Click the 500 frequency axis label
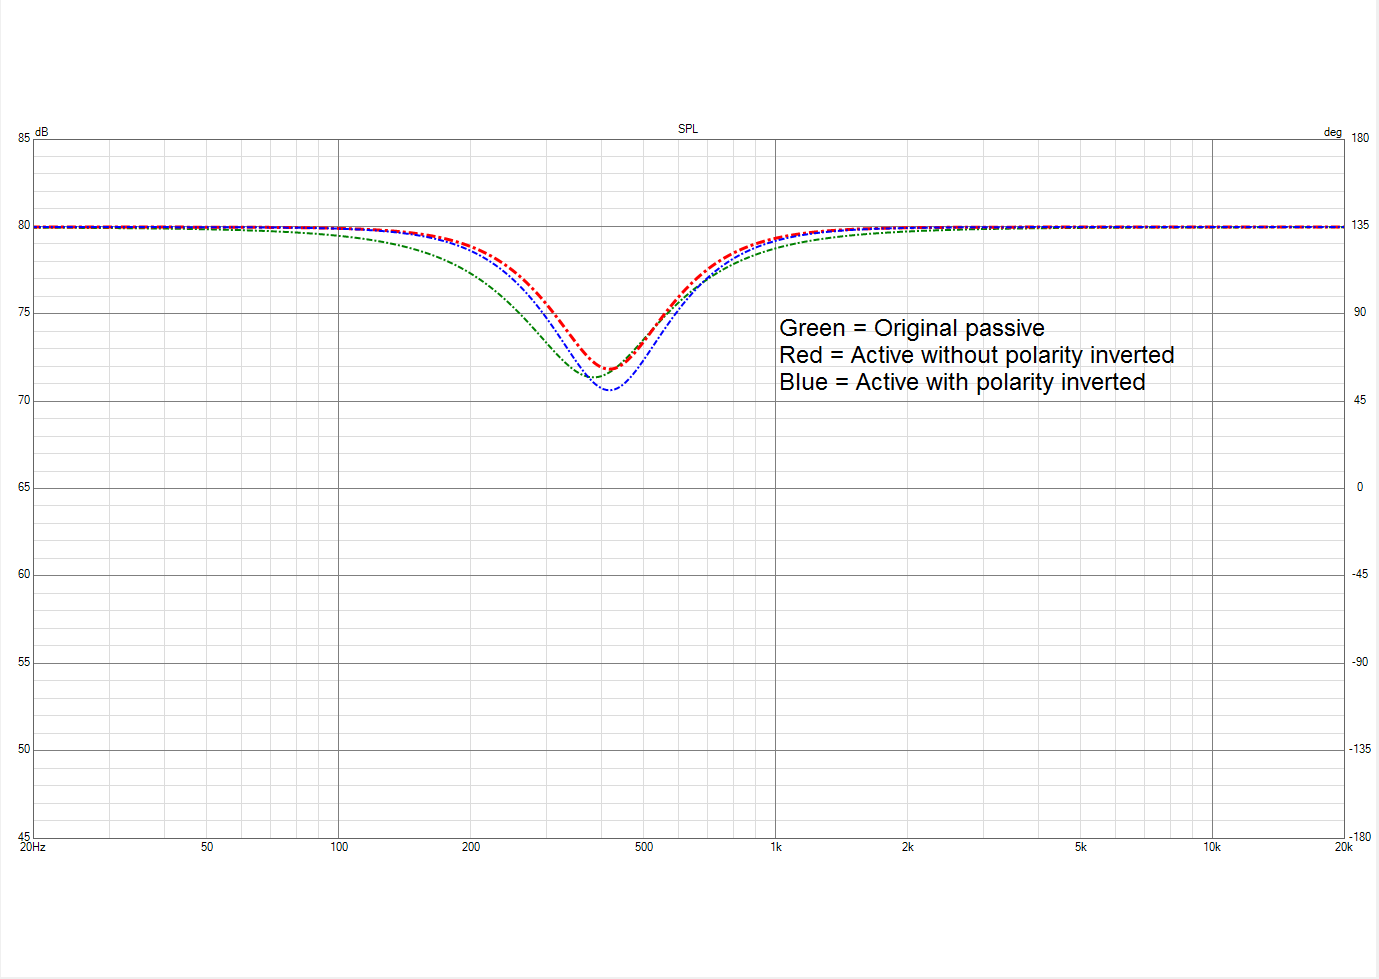This screenshot has height=979, width=1379. (x=644, y=847)
